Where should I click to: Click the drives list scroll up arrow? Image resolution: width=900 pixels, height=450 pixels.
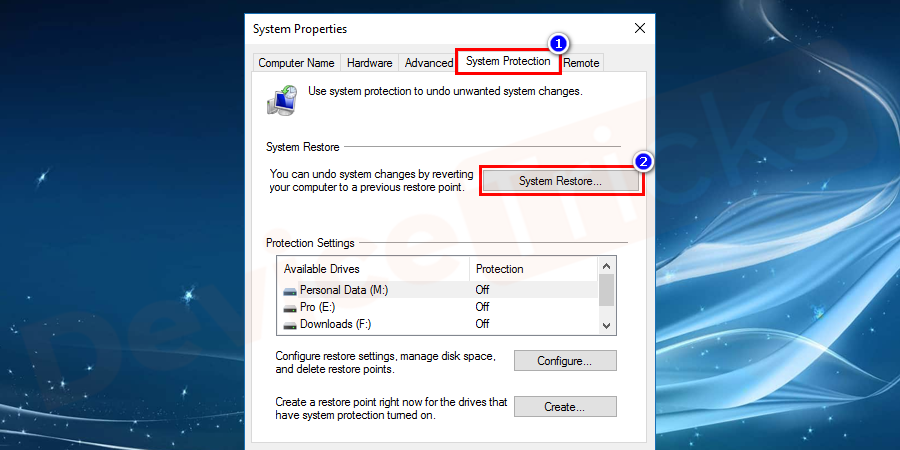(606, 267)
